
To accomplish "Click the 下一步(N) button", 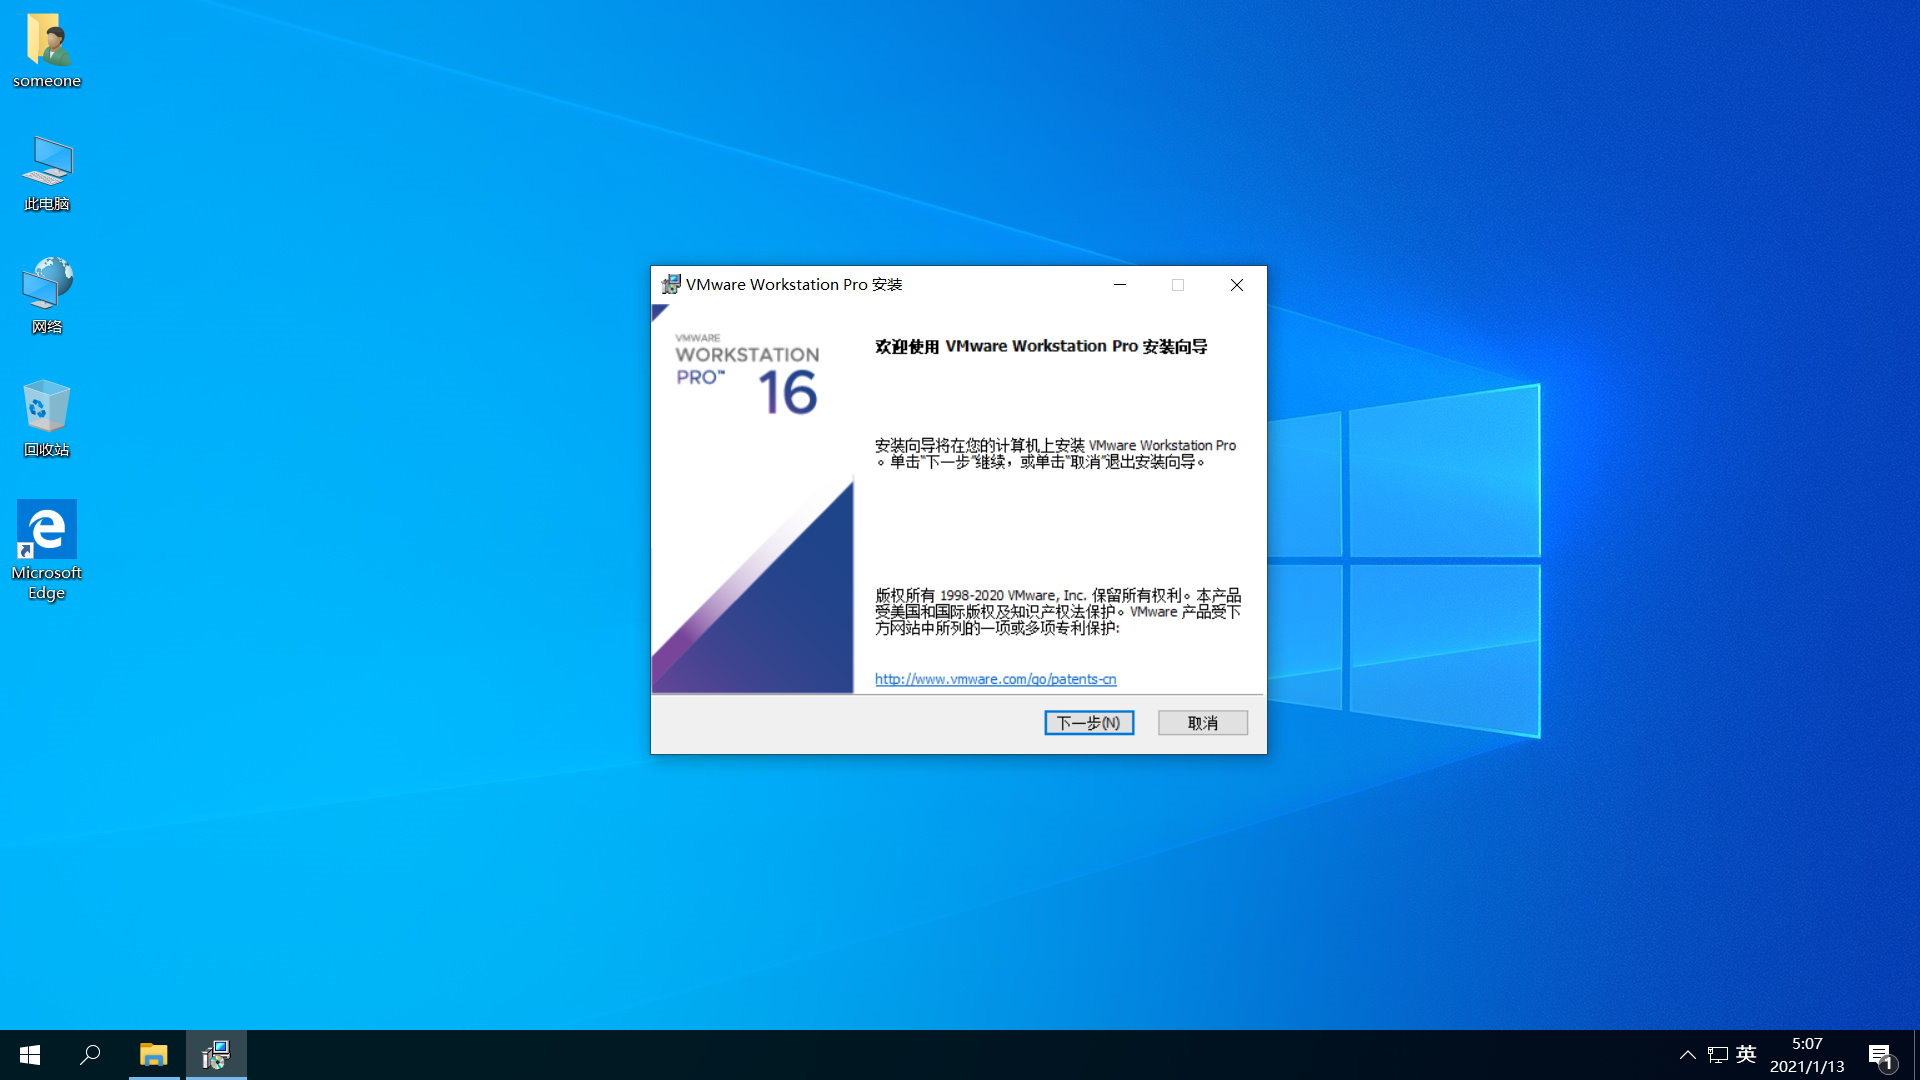I will (x=1089, y=723).
